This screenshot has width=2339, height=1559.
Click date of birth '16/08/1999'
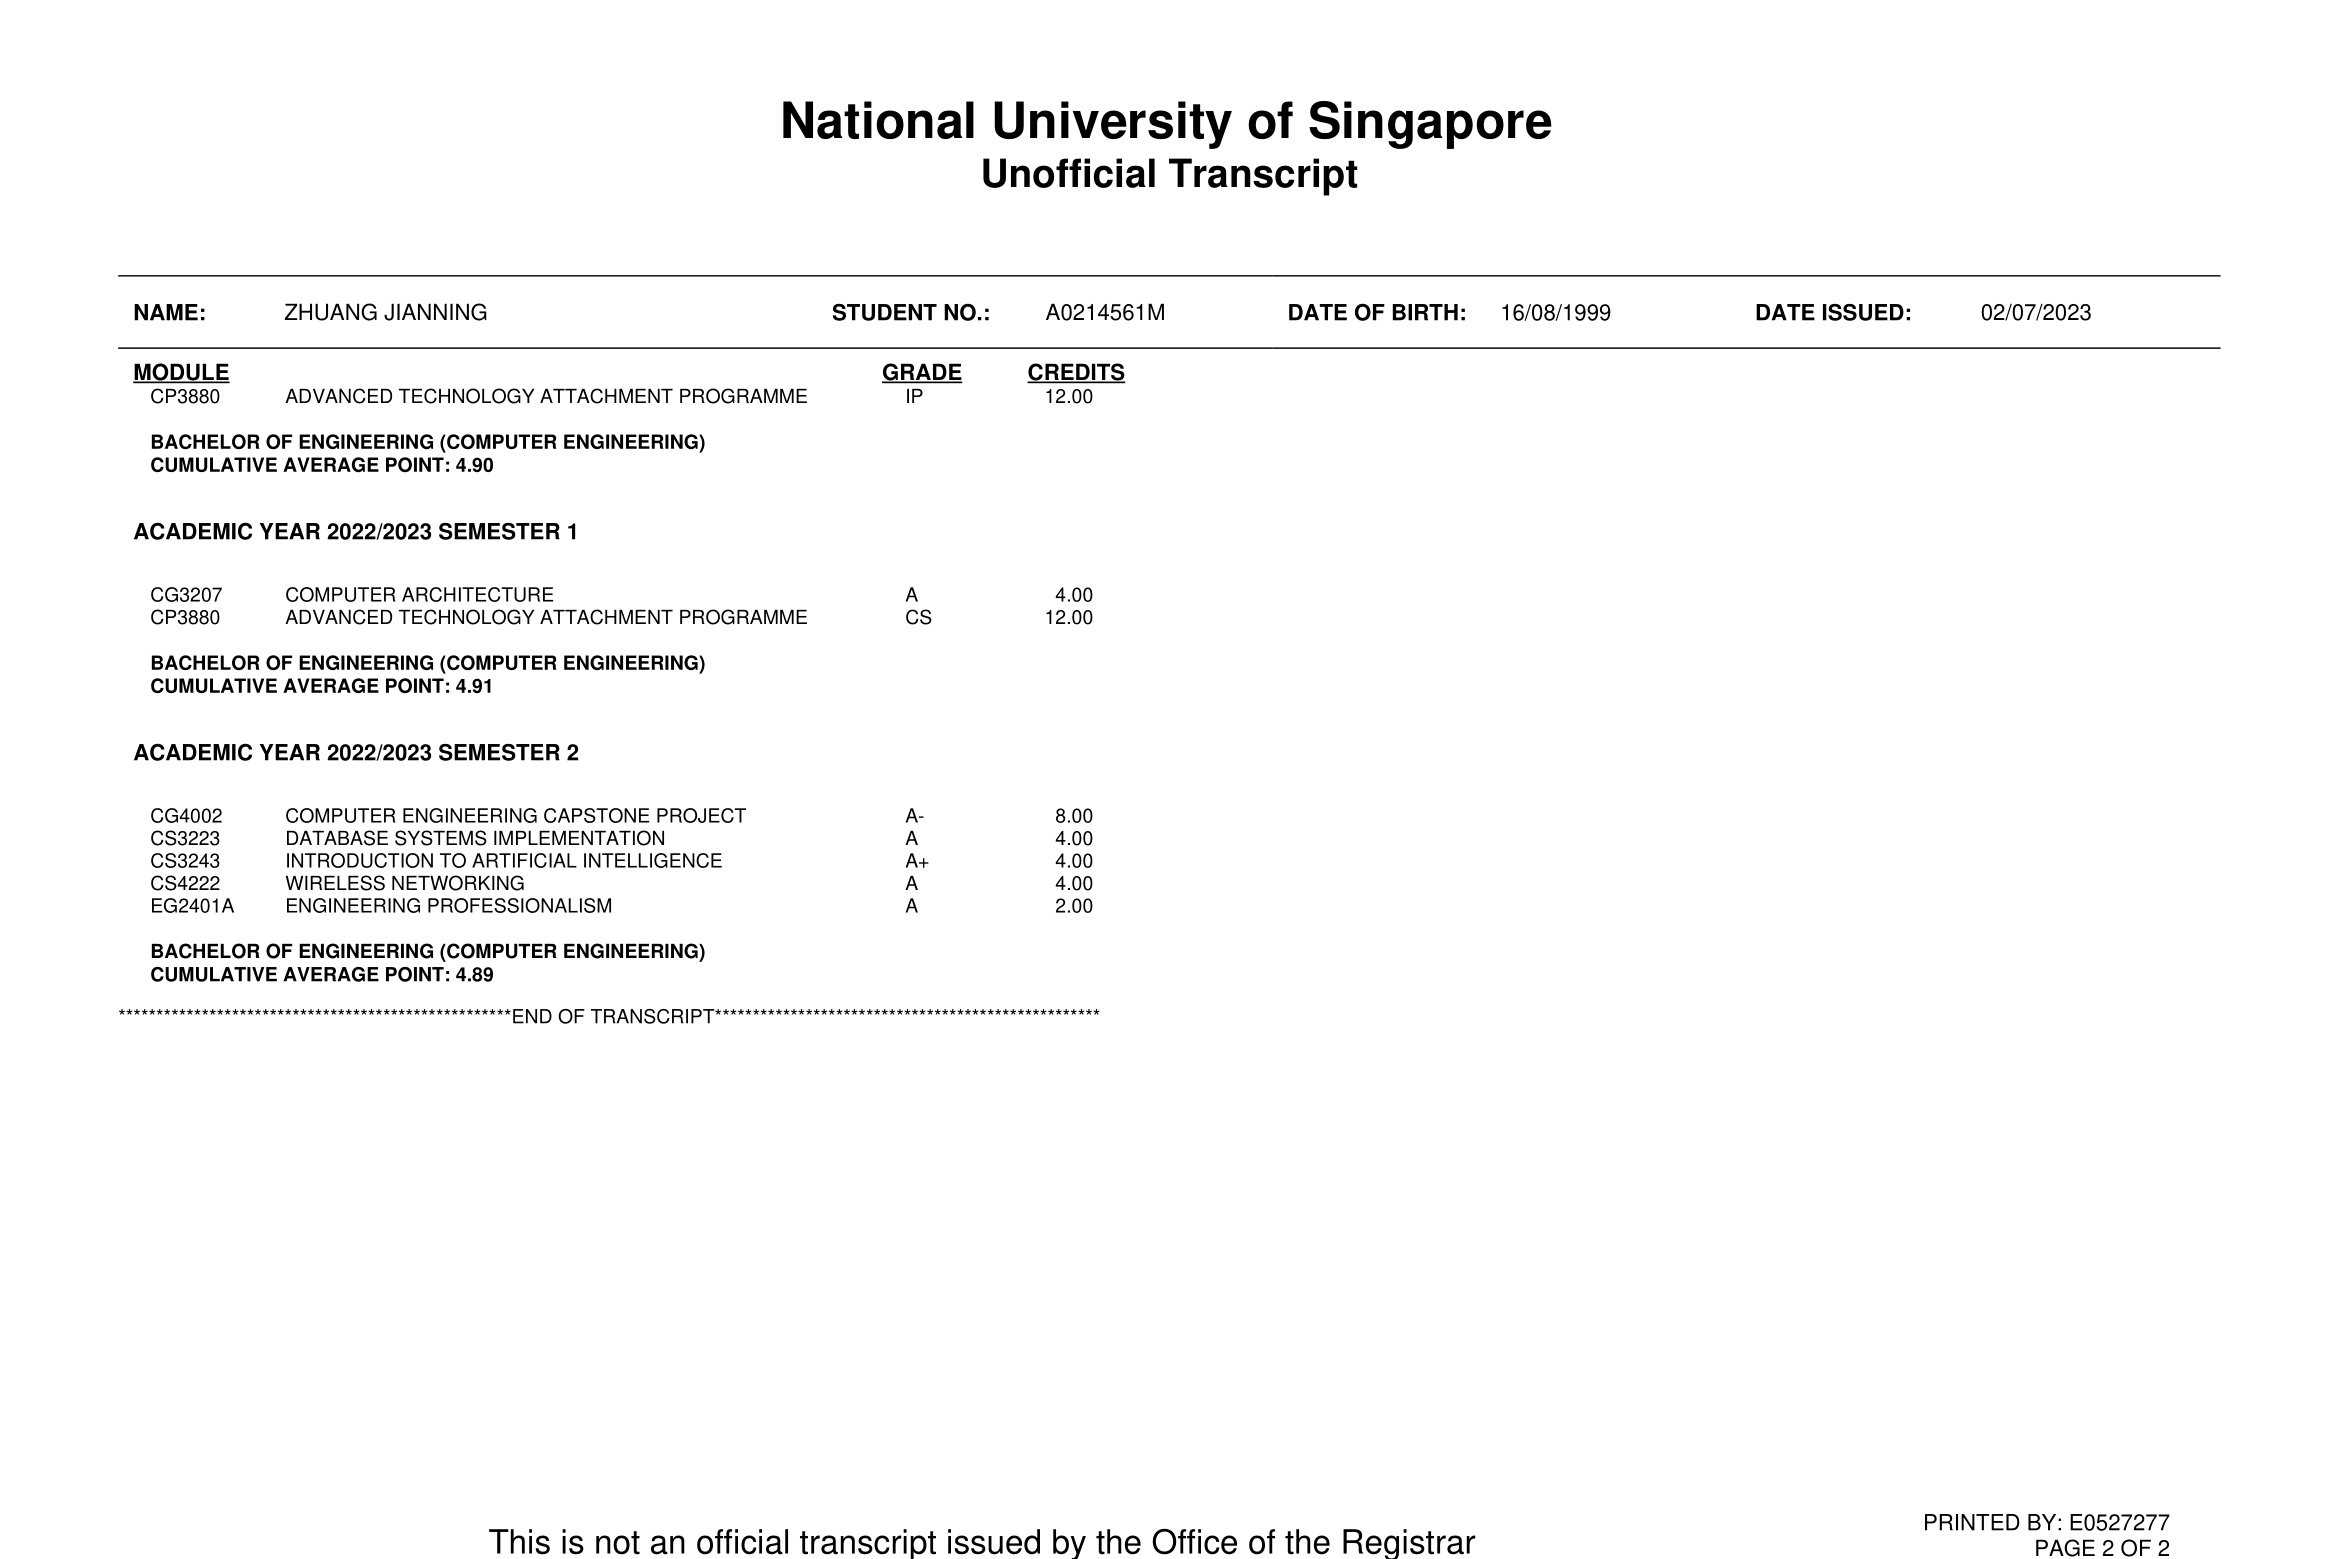pos(1555,313)
